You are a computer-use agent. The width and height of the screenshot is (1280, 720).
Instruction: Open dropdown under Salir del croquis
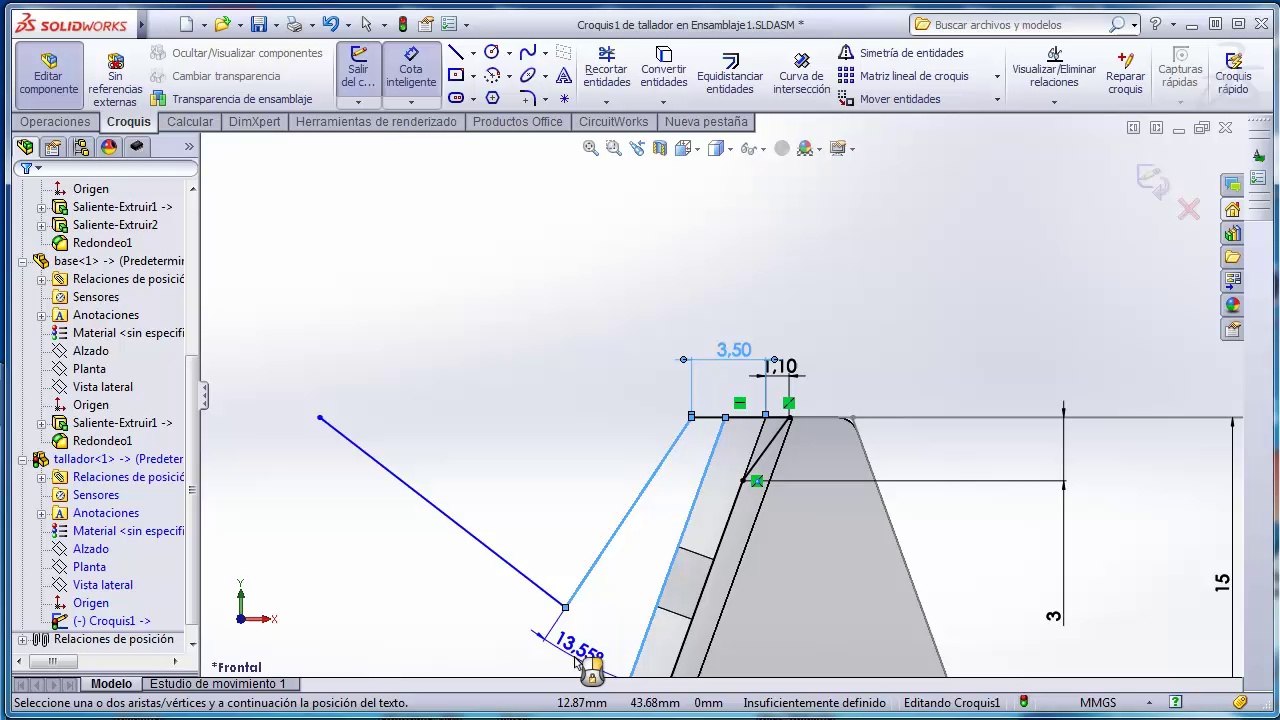click(x=358, y=102)
